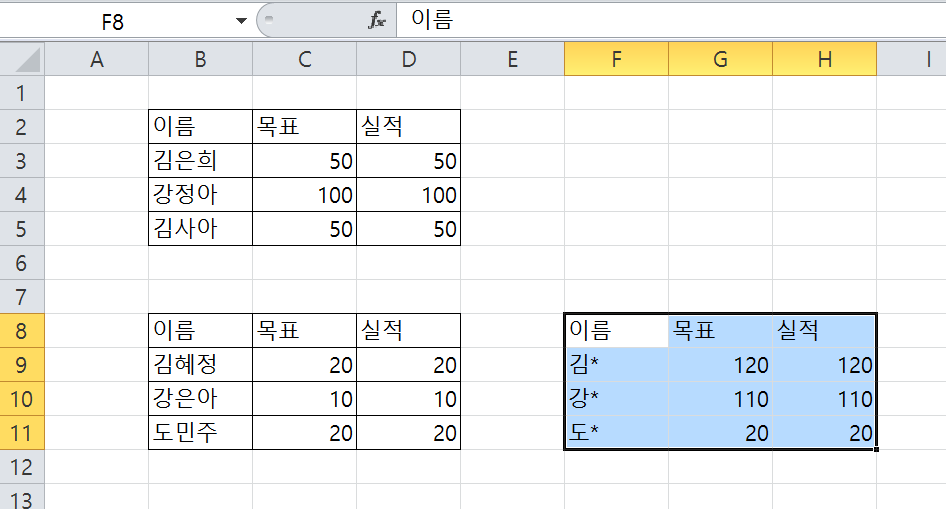Click cell containing 김은희
Screen dimensions: 946x509
pyautogui.click(x=200, y=161)
